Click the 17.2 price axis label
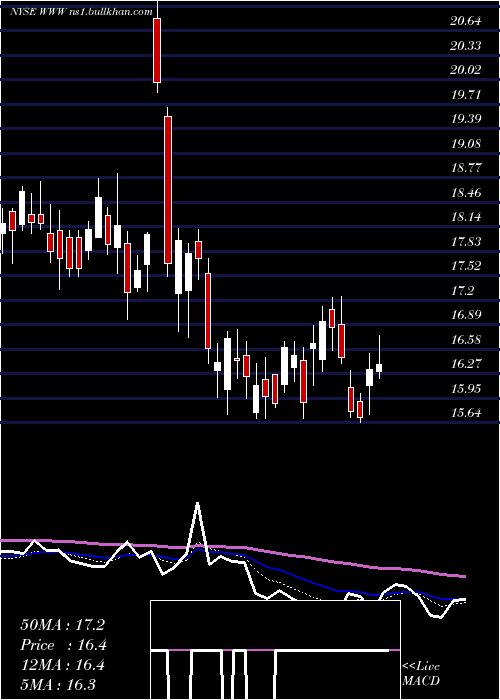Viewport: 500px width, 700px height. pos(462,291)
